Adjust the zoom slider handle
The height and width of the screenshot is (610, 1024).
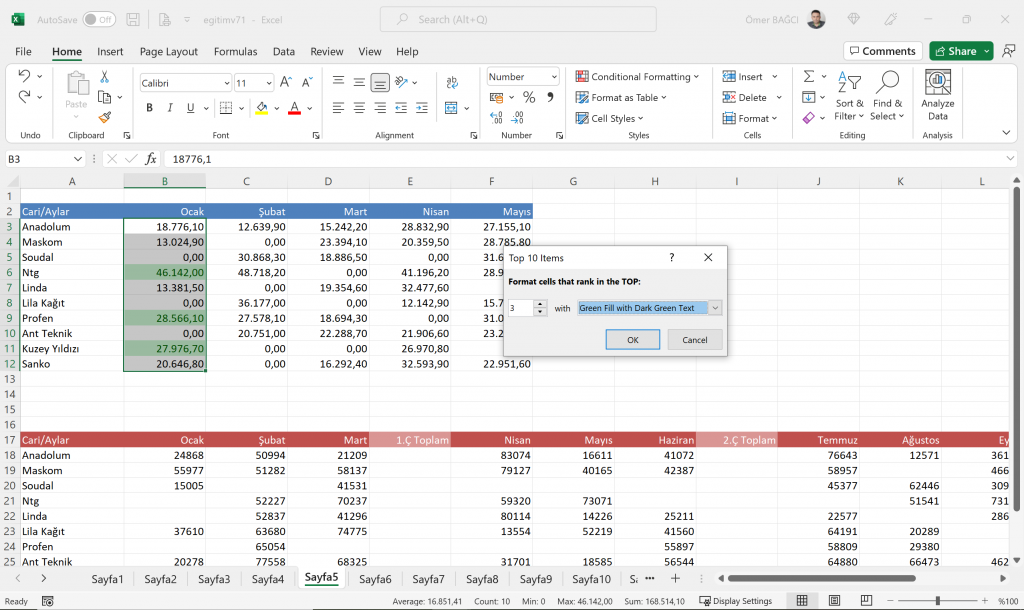click(938, 600)
